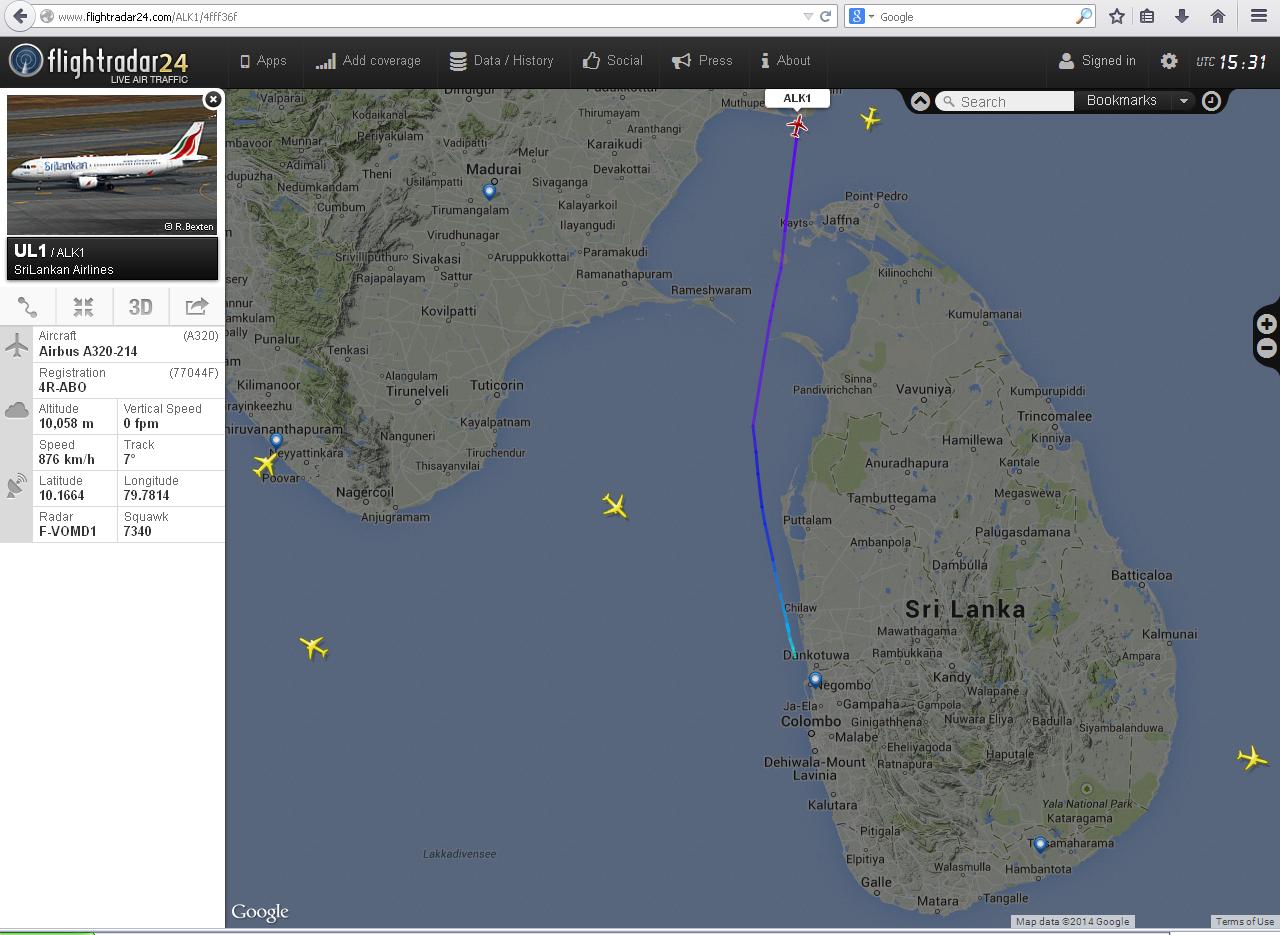Viewport: 1280px width, 935px height.
Task: Open the Social menu
Action: point(613,61)
